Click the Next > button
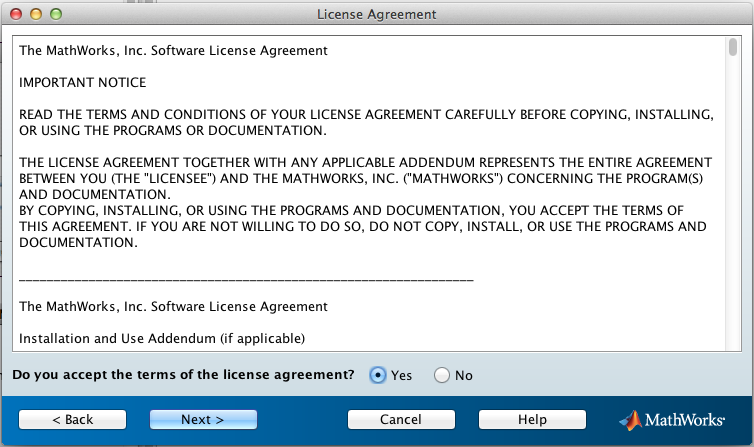754x447 pixels. [x=203, y=420]
